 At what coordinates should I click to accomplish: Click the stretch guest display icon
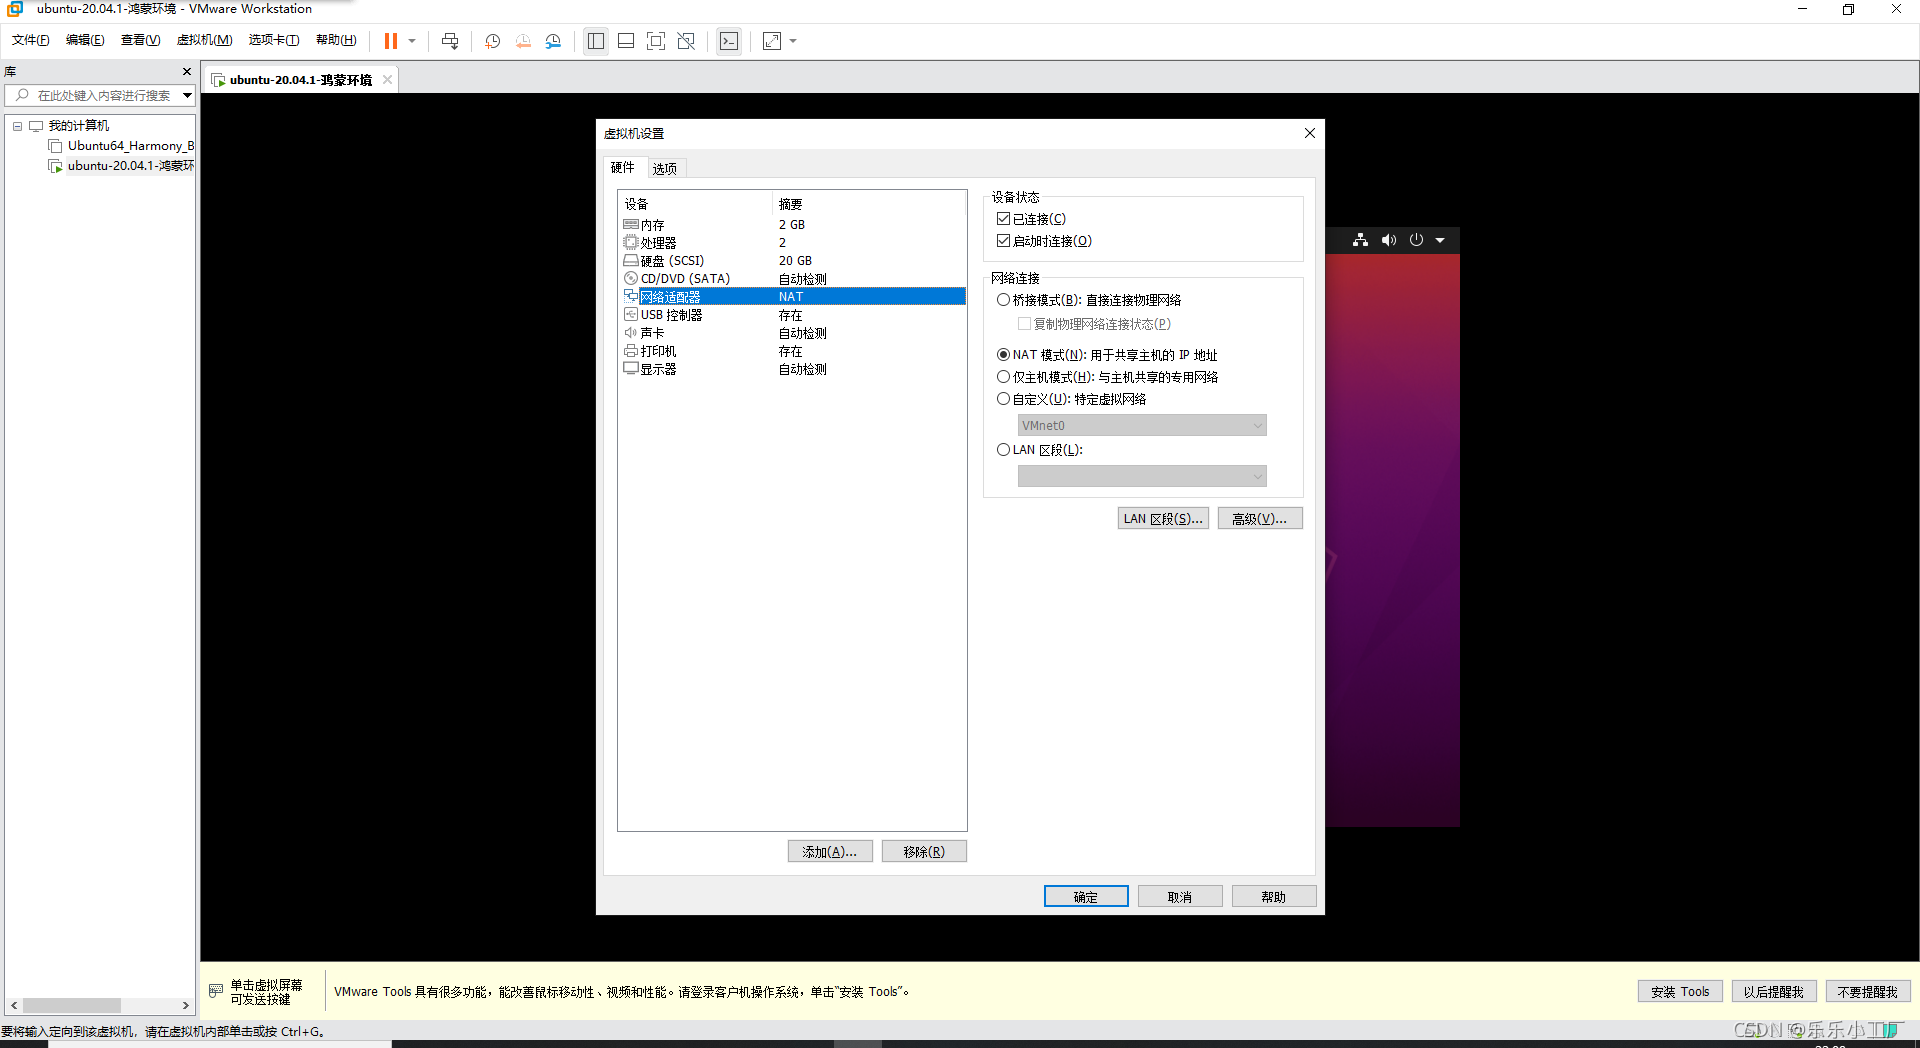point(772,41)
